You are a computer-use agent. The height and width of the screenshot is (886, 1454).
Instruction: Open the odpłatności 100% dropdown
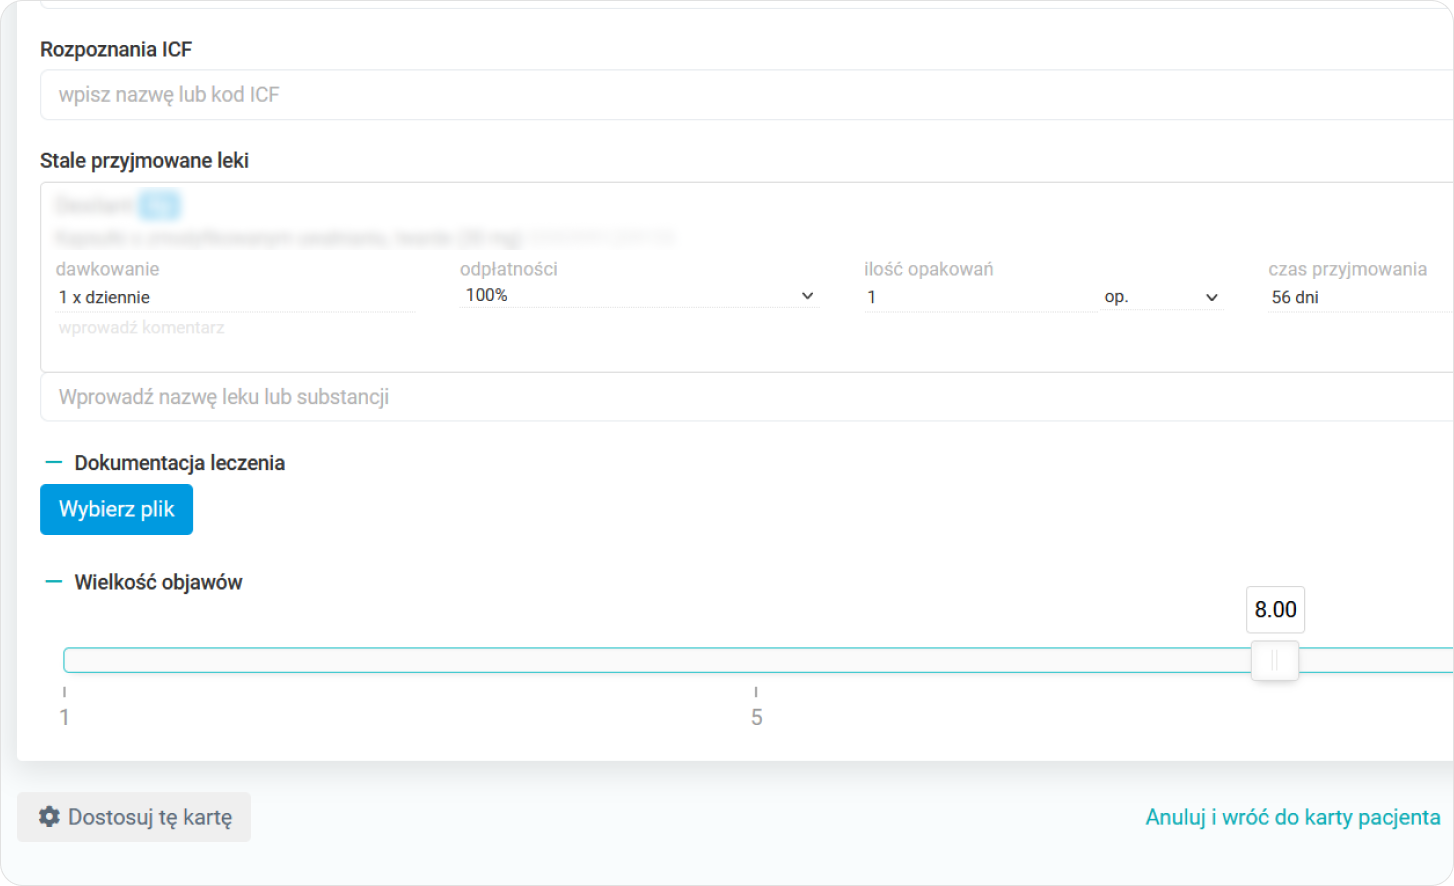(639, 296)
